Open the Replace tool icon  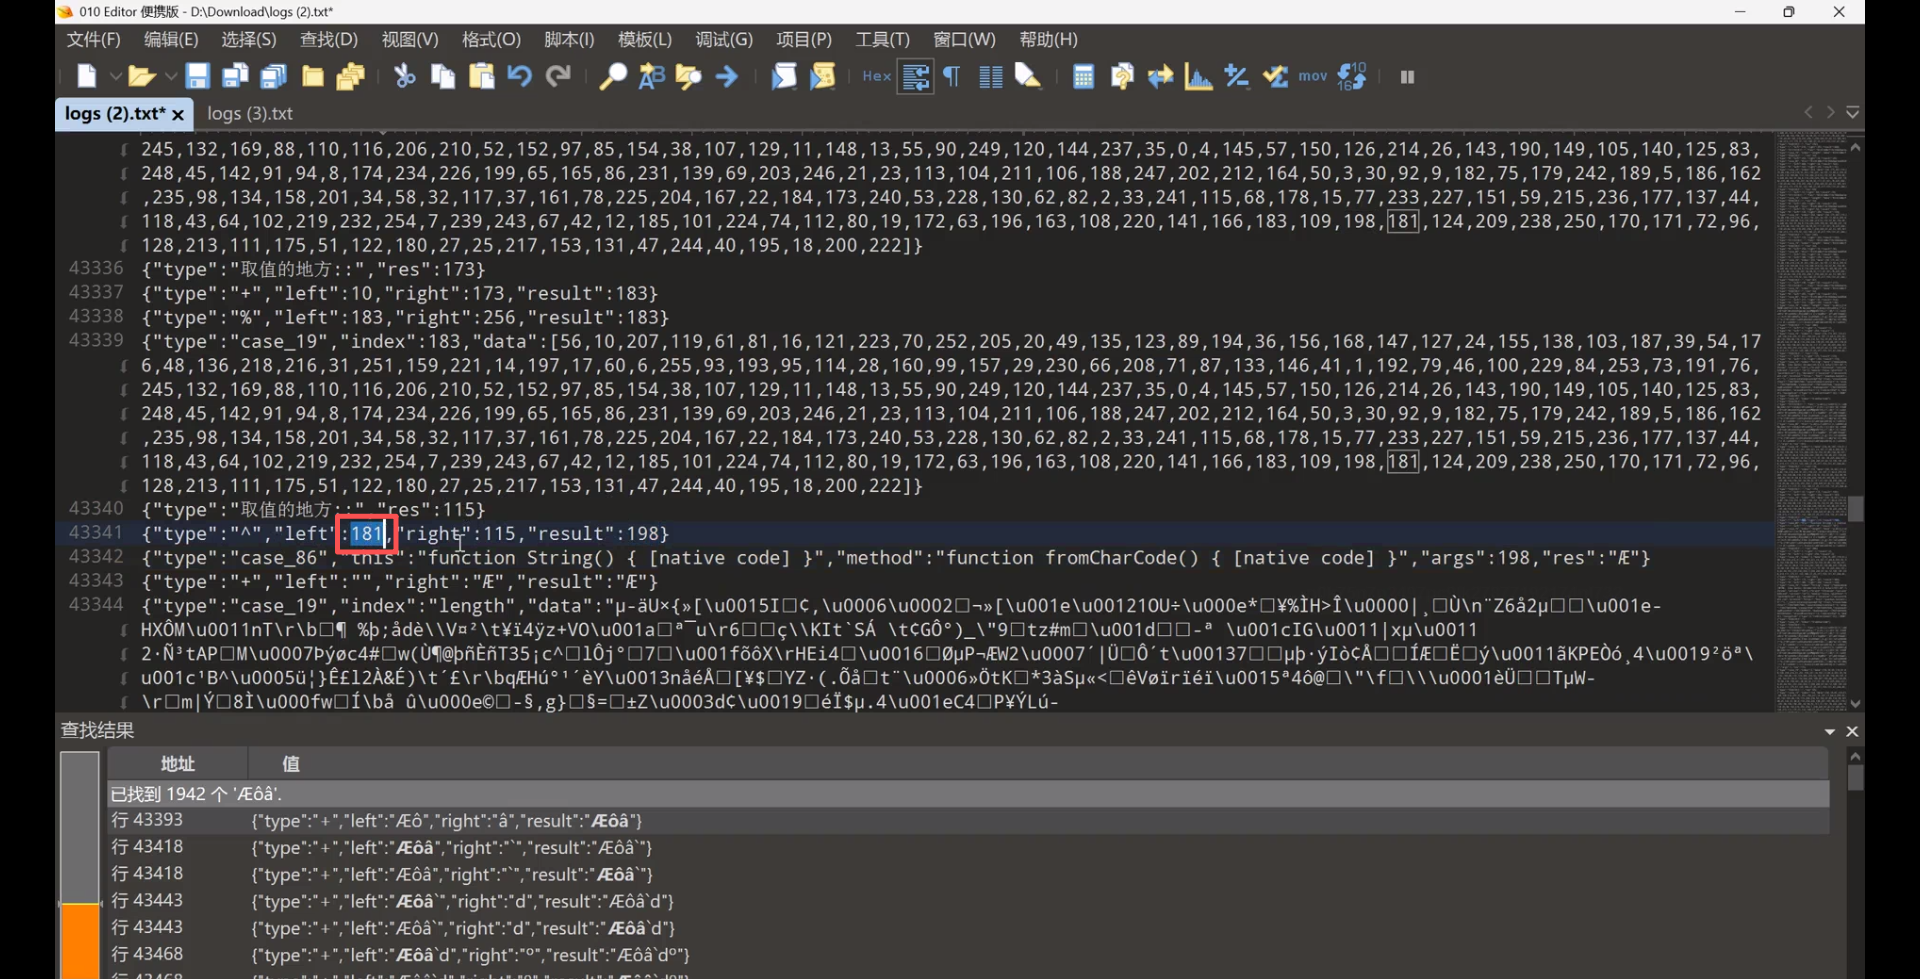tap(651, 76)
